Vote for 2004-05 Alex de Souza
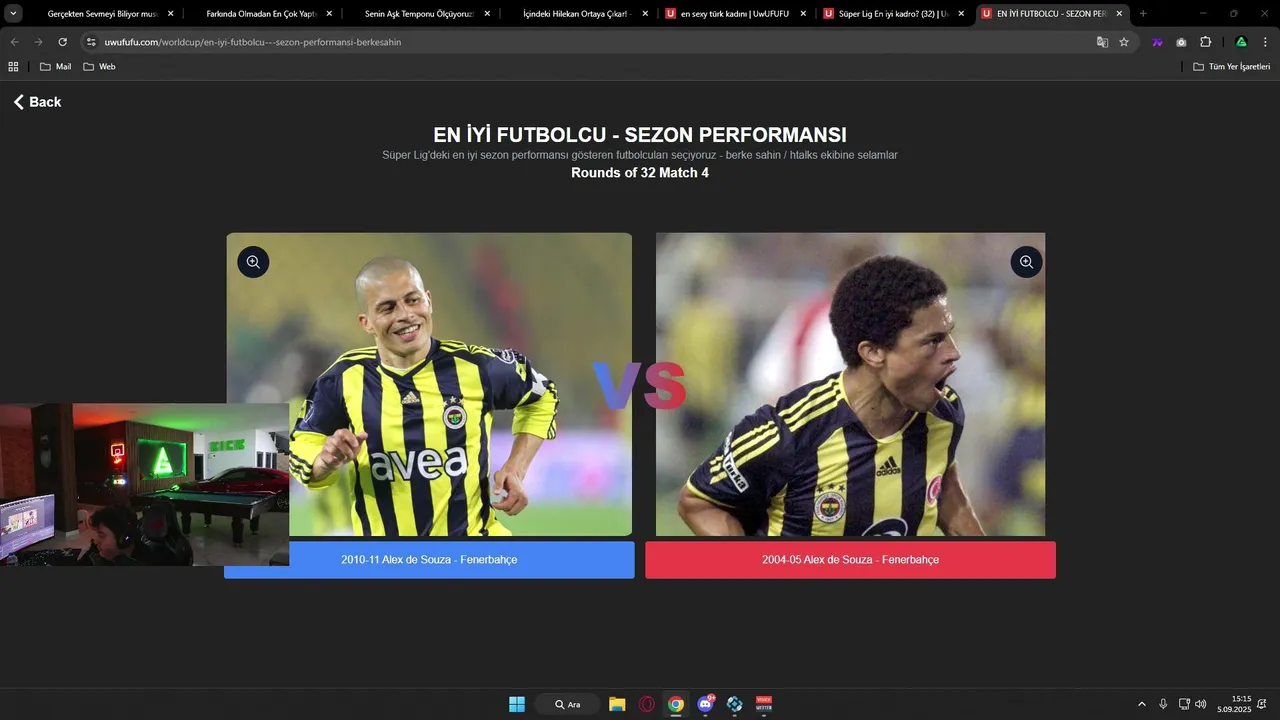Image resolution: width=1280 pixels, height=720 pixels. pos(850,560)
